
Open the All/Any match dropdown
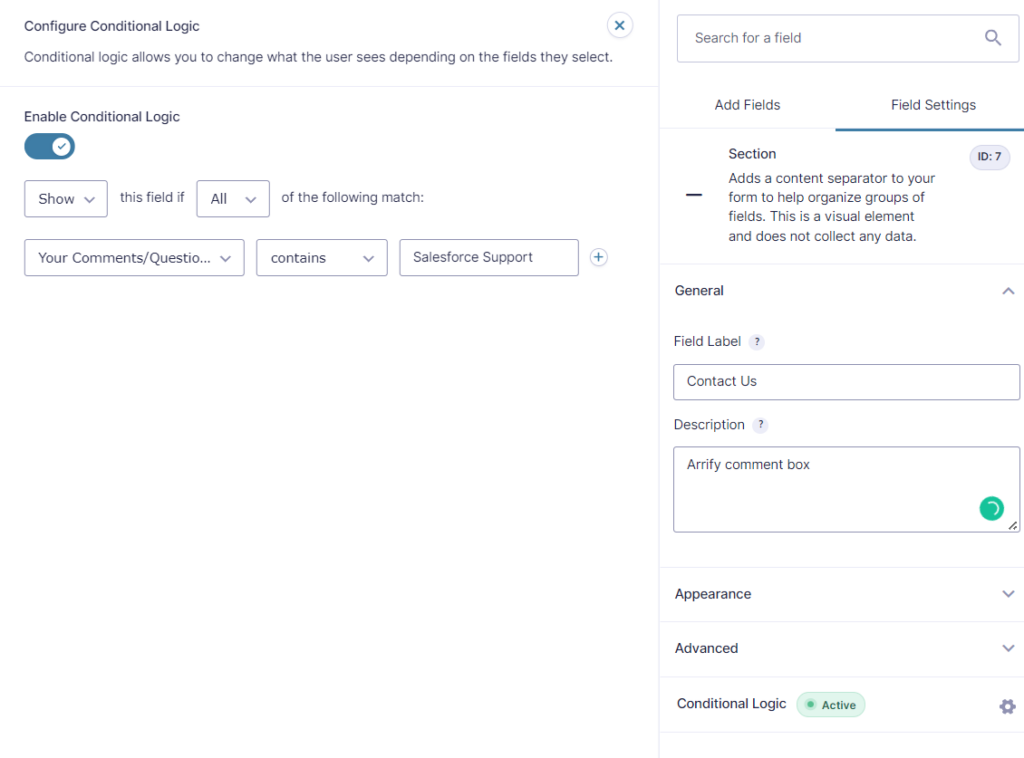pyautogui.click(x=233, y=199)
